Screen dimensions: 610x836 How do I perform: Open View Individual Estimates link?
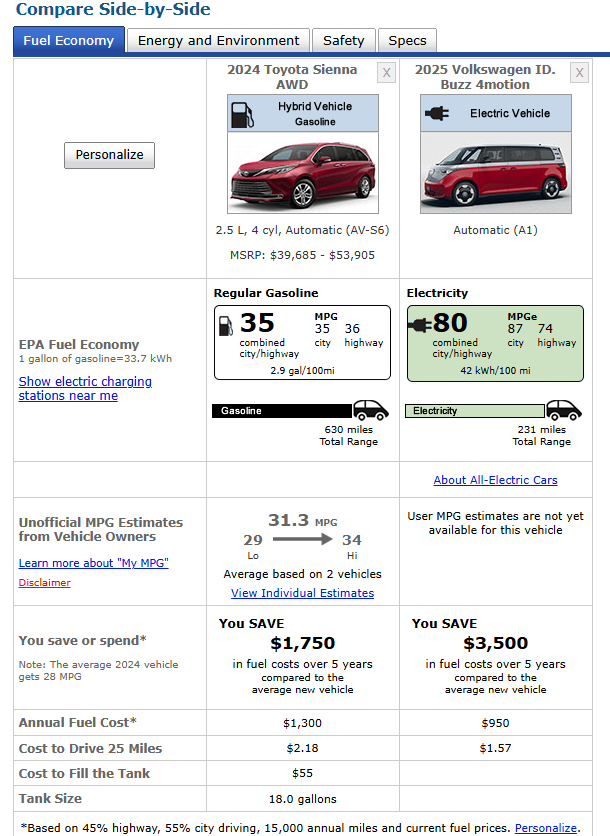pyautogui.click(x=302, y=593)
